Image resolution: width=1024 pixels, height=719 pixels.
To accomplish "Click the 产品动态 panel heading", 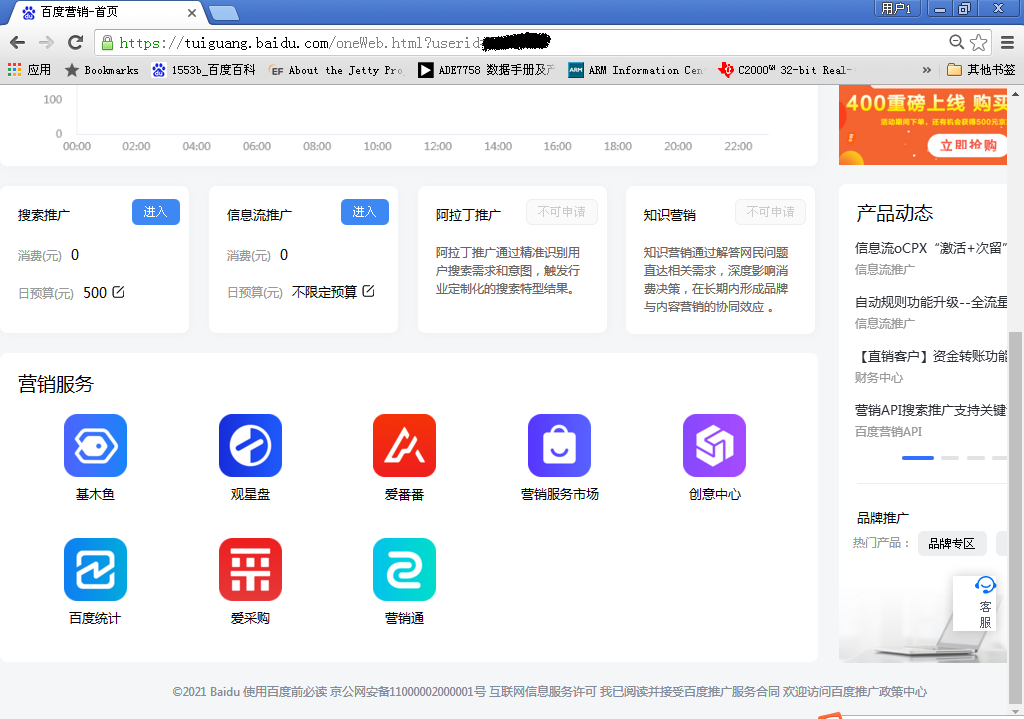I will tap(895, 213).
